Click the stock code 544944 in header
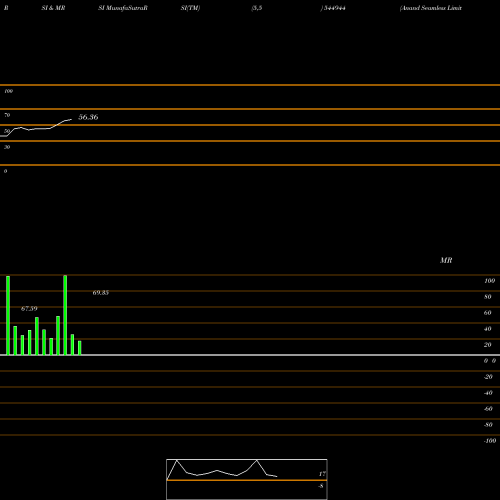500x500 pixels. [x=335, y=8]
